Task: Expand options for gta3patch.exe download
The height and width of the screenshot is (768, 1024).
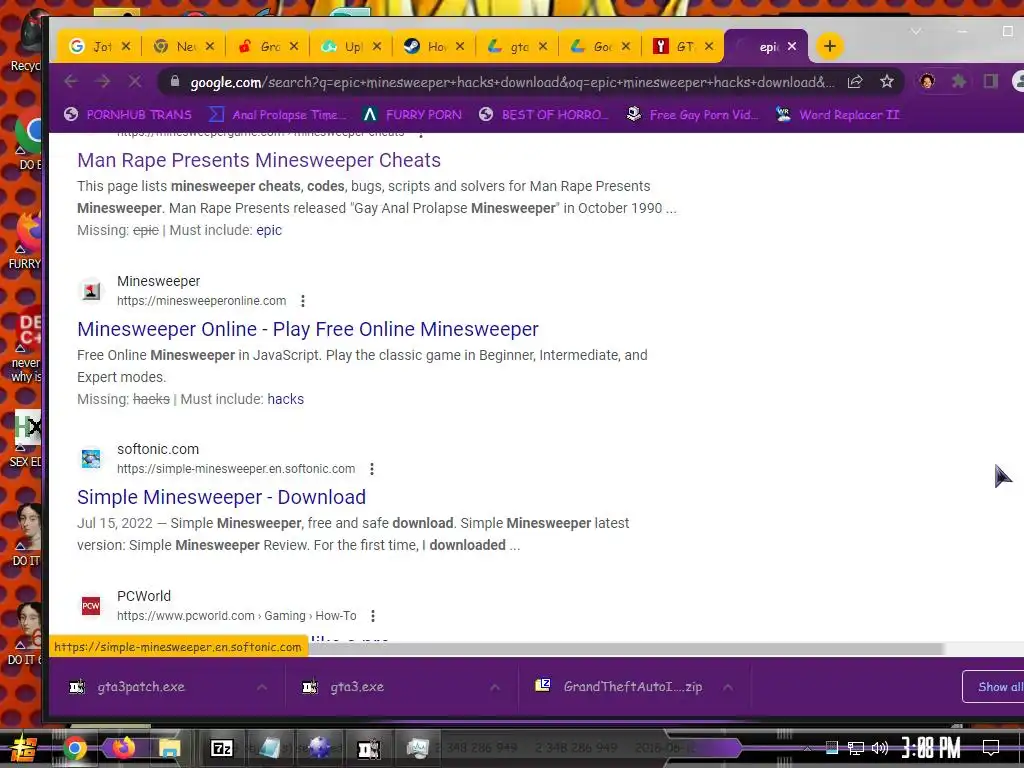Action: (262, 687)
